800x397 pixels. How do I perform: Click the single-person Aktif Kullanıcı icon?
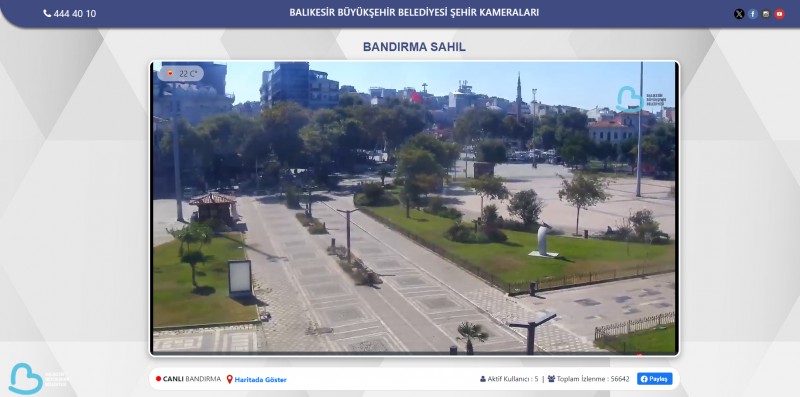(483, 379)
